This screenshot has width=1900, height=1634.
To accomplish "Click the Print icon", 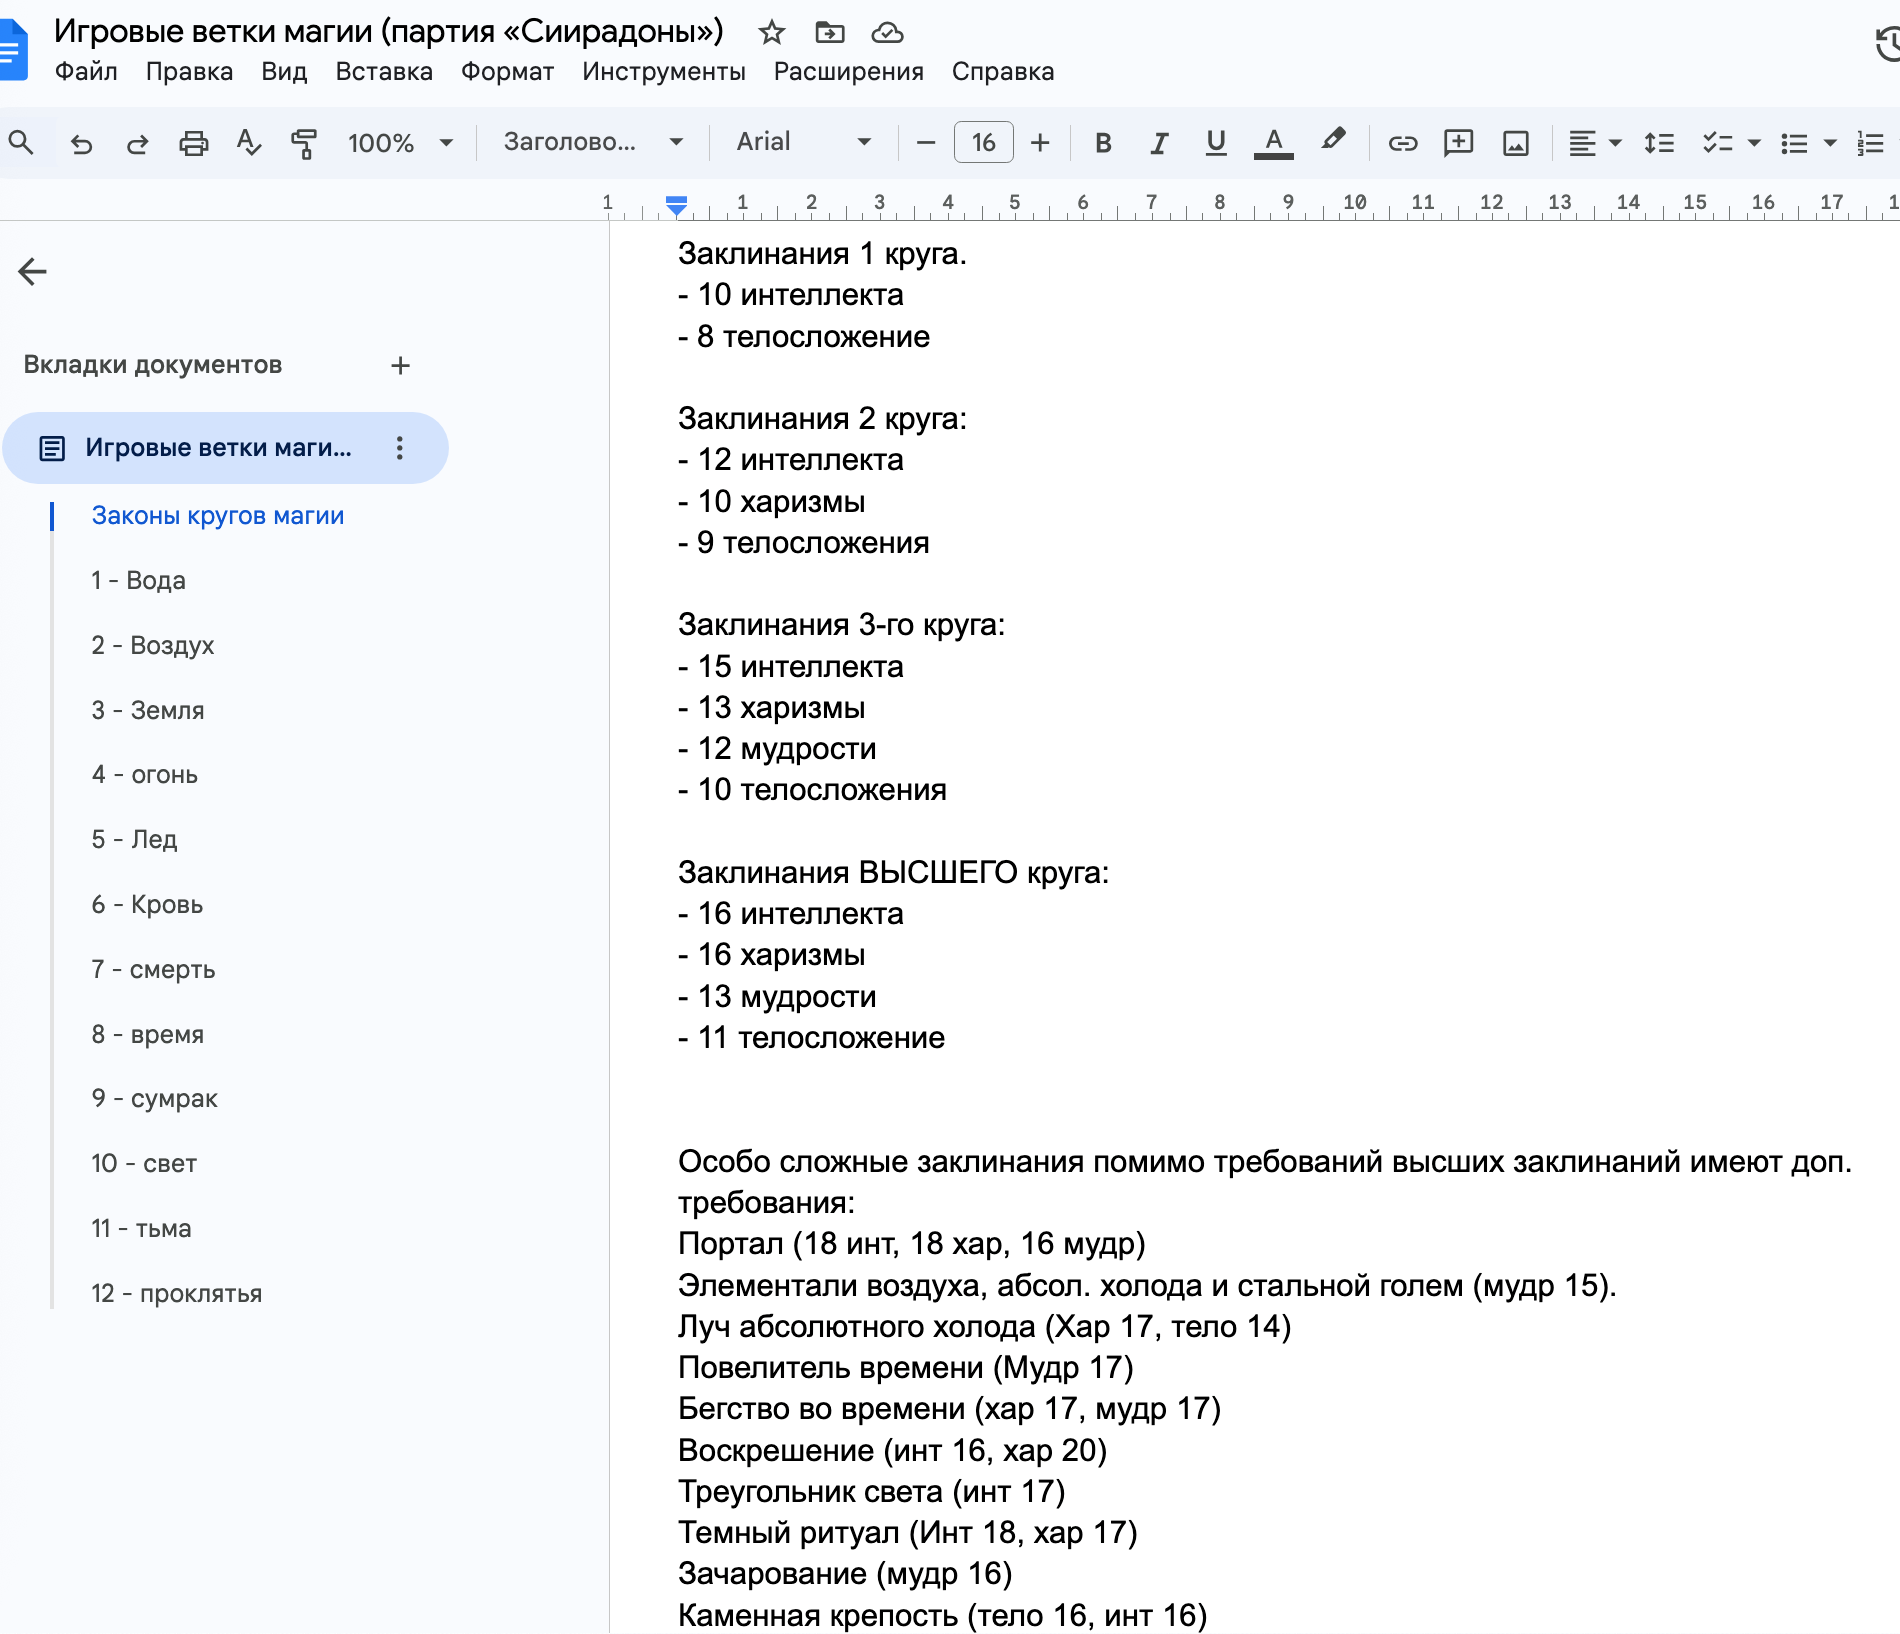I will point(193,143).
